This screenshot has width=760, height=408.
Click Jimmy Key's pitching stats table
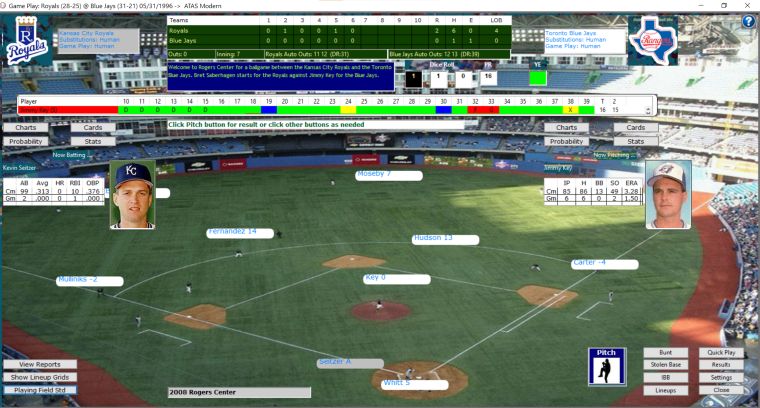[x=593, y=191]
